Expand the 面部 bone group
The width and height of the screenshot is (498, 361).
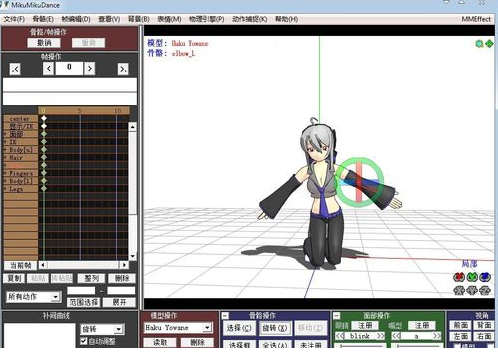5,134
